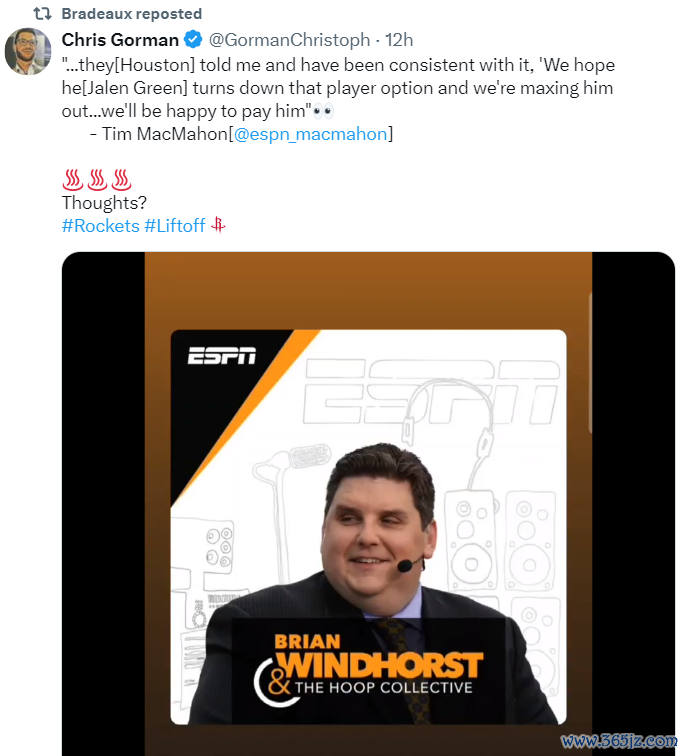Open the #Rockets hashtag
Viewport: 685px width, 756px height.
(101, 226)
